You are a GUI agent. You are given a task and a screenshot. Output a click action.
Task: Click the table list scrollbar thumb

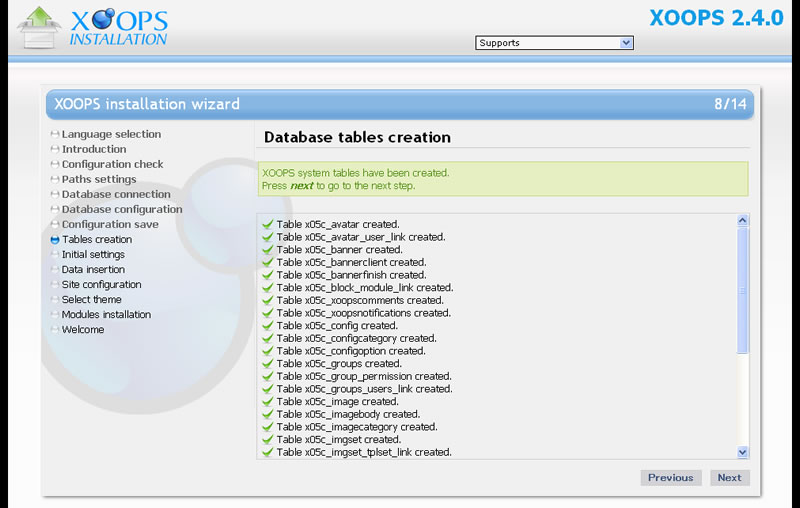[742, 290]
